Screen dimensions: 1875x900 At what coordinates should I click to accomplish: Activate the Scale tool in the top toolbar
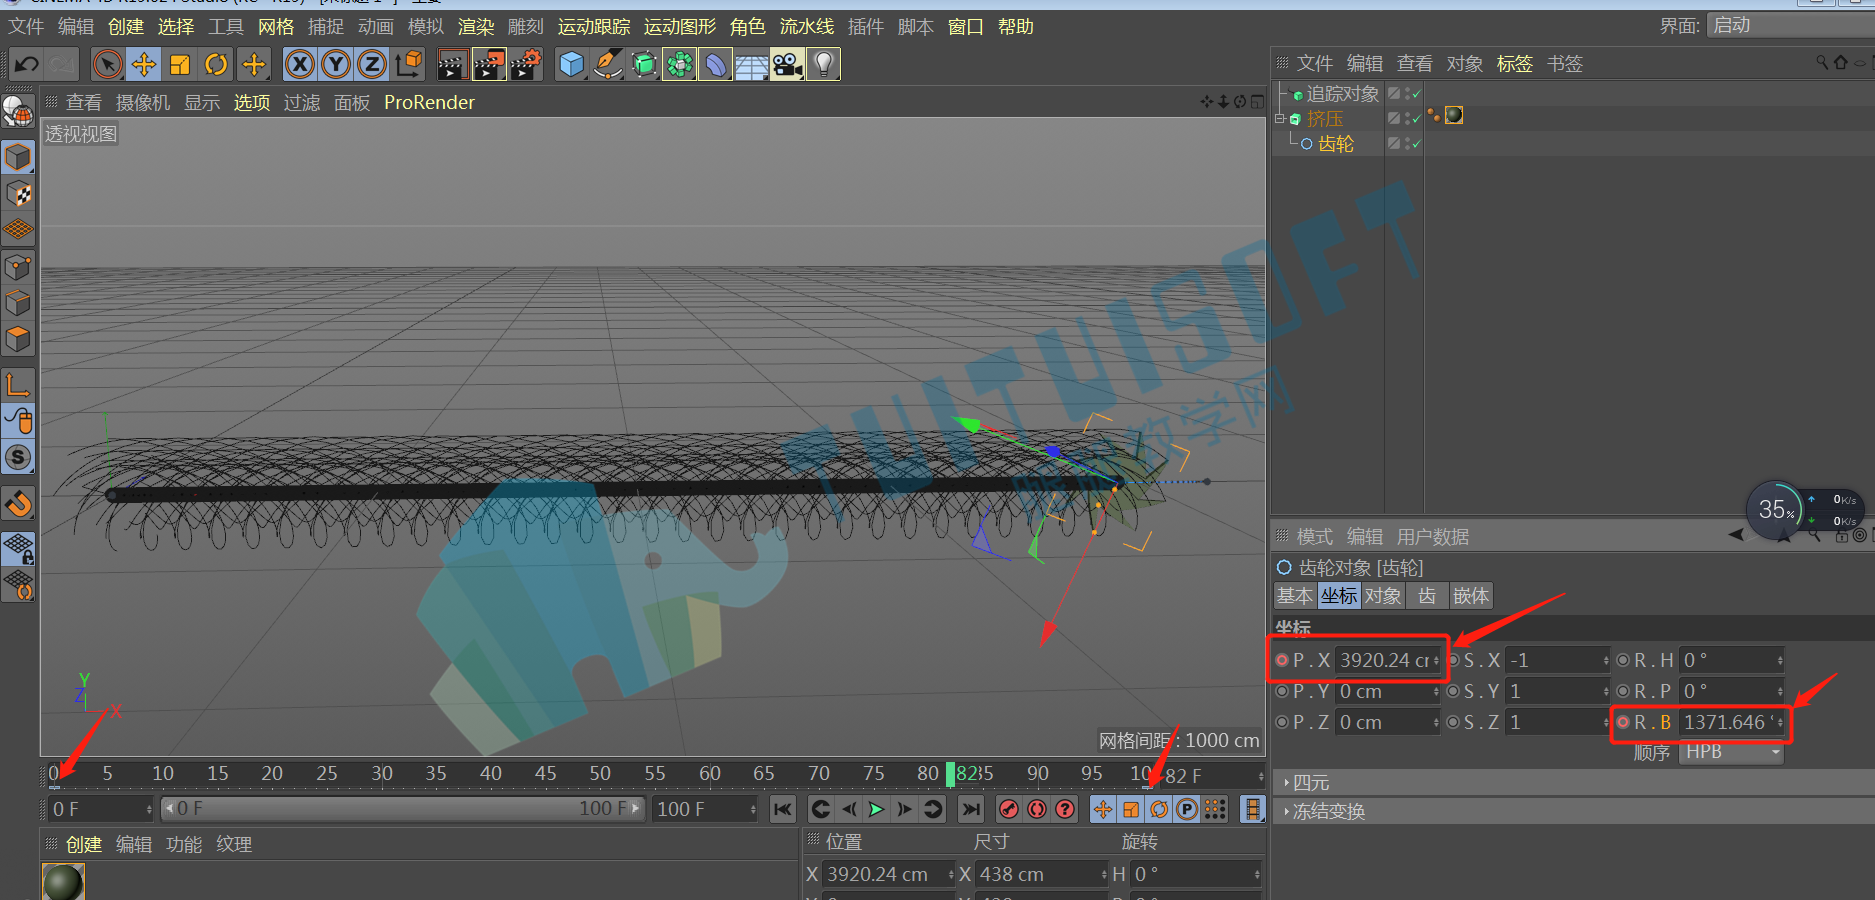click(x=180, y=65)
